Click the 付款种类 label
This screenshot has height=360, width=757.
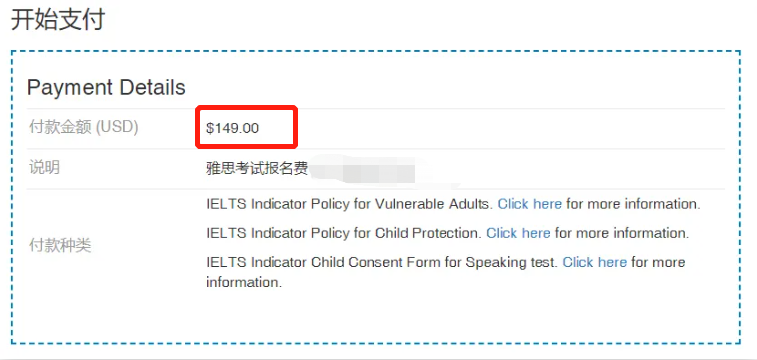click(x=60, y=246)
